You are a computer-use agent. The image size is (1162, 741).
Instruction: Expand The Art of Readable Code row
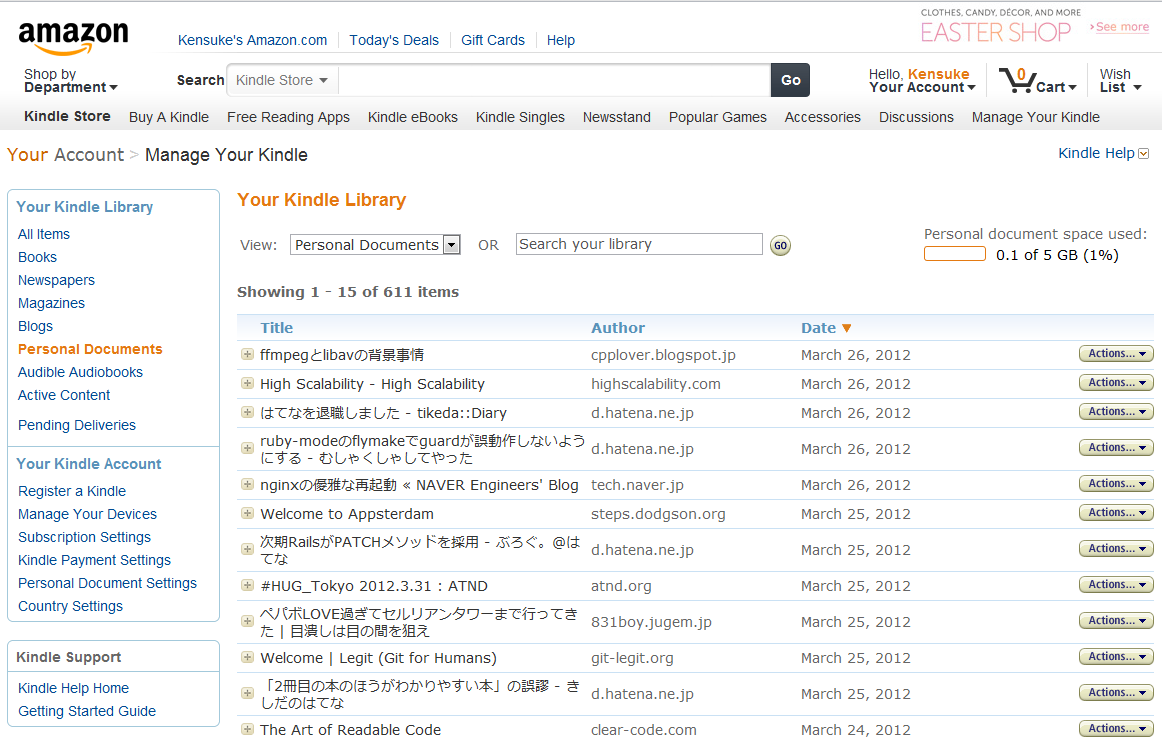tap(248, 729)
